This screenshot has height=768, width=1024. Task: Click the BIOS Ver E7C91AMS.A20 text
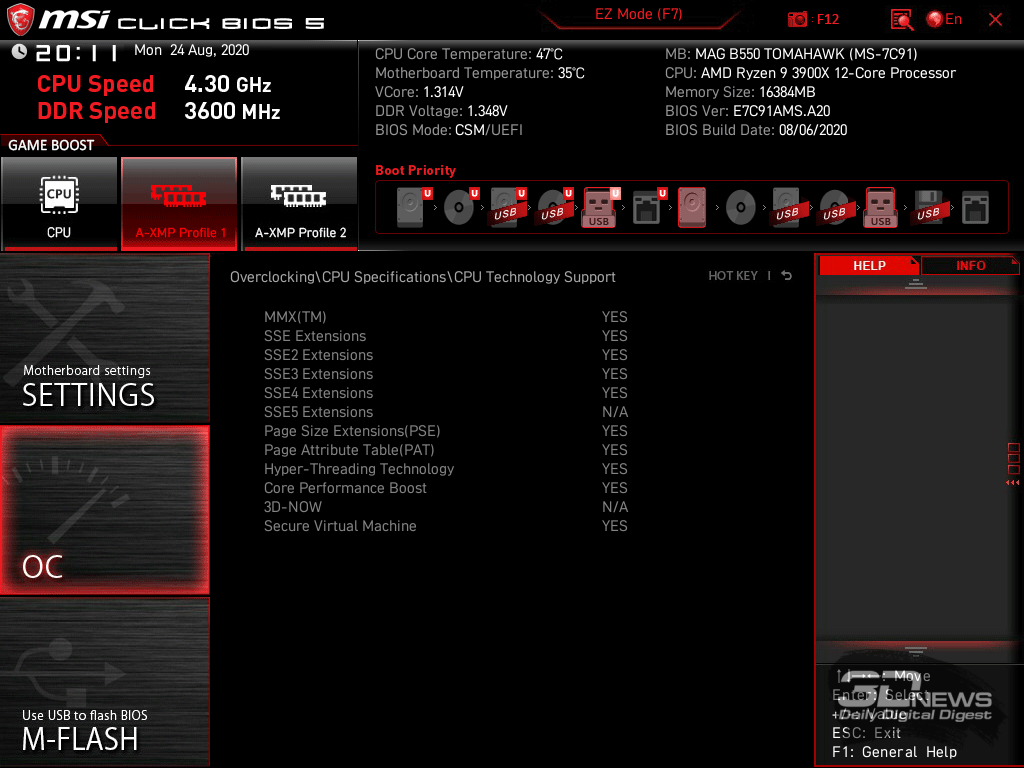point(747,111)
